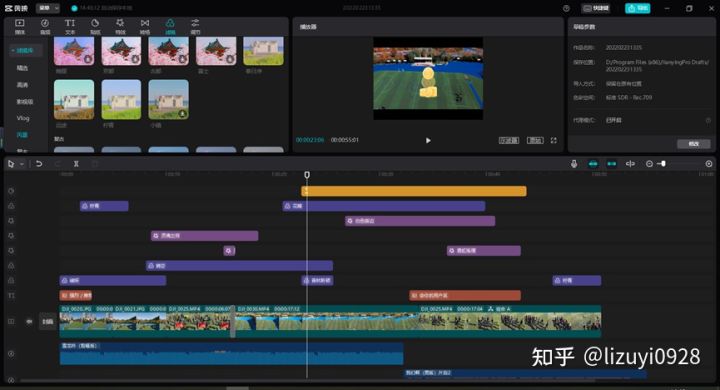Undo the last edit in the timeline toolbar

tap(39, 164)
